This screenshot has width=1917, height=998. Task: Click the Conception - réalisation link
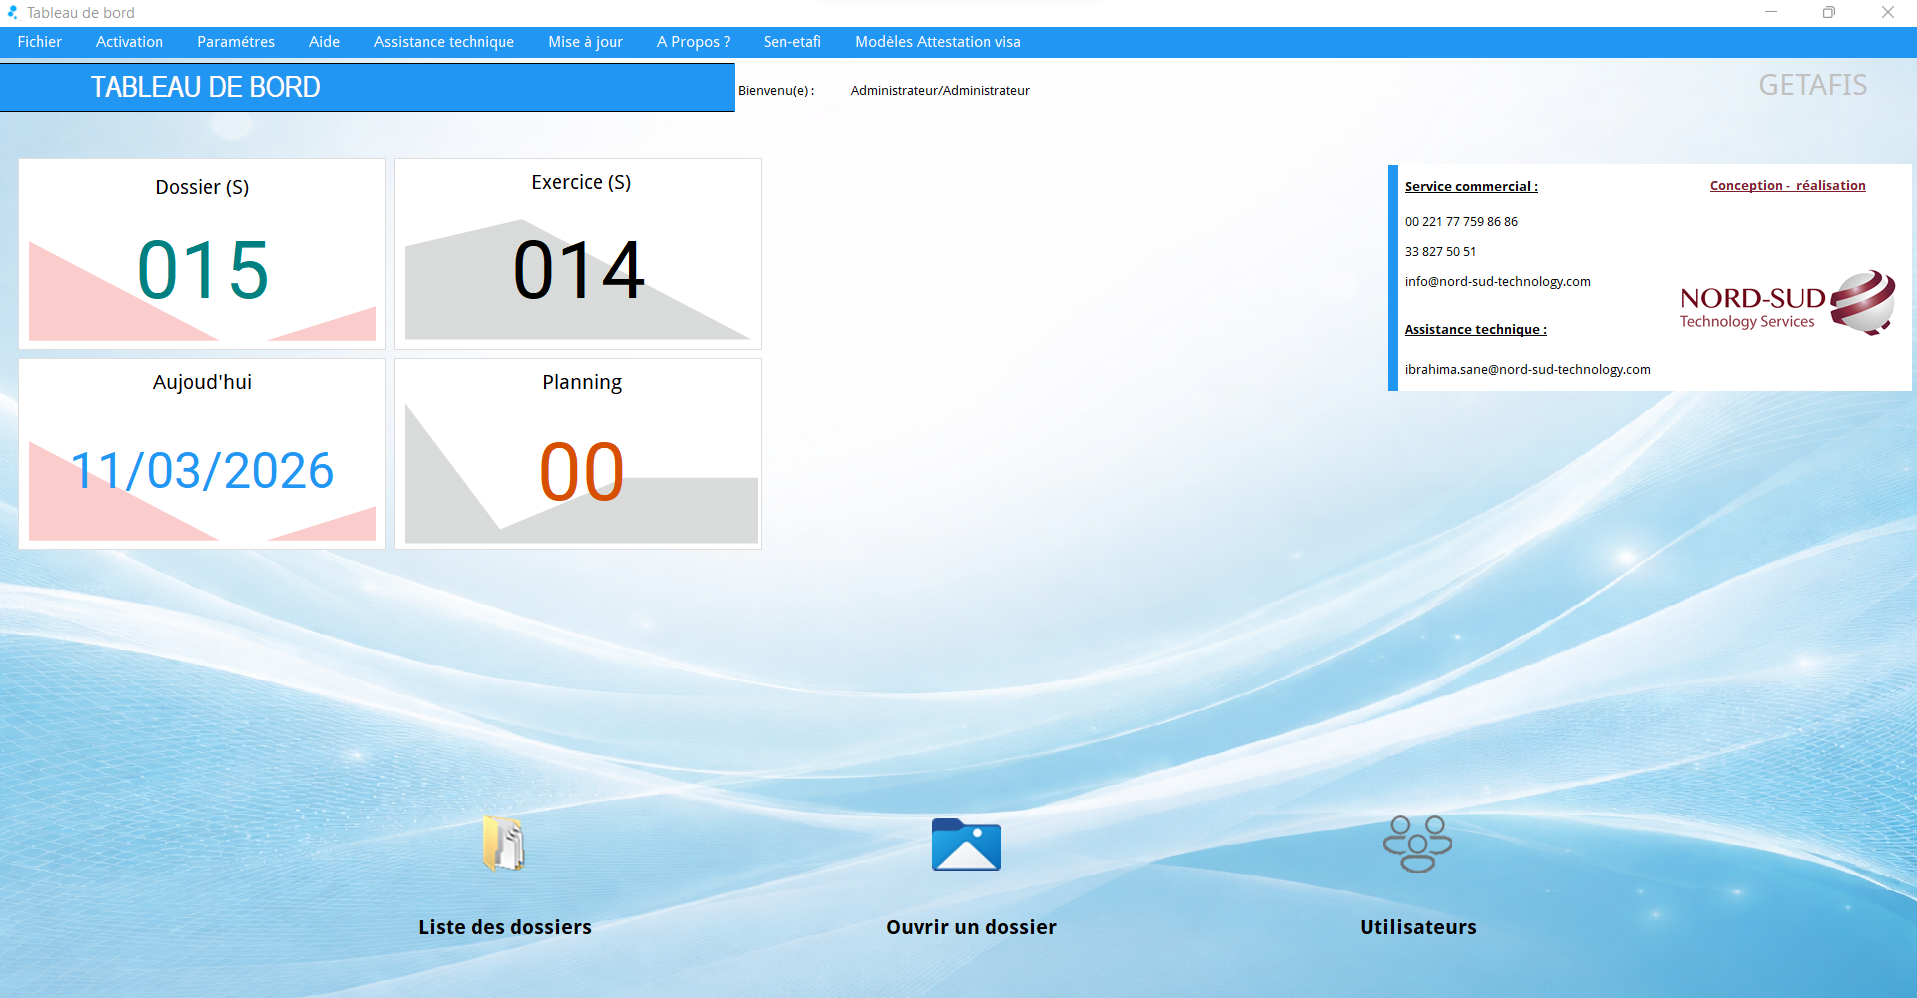pos(1787,186)
